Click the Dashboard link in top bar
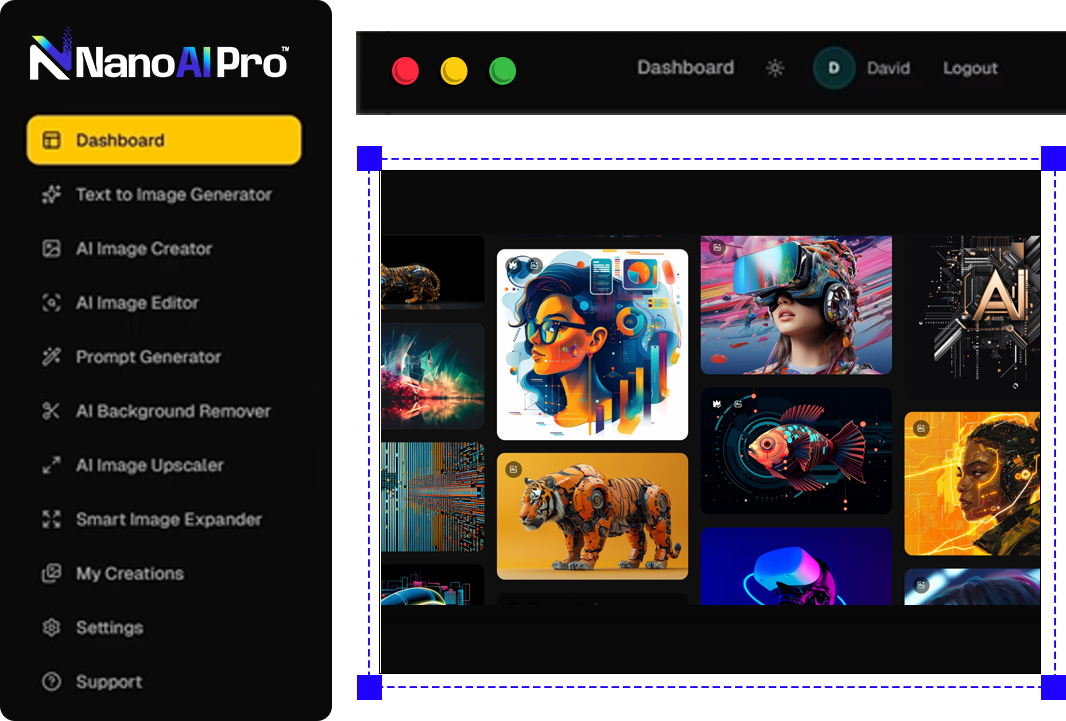This screenshot has width=1066, height=721. 685,68
